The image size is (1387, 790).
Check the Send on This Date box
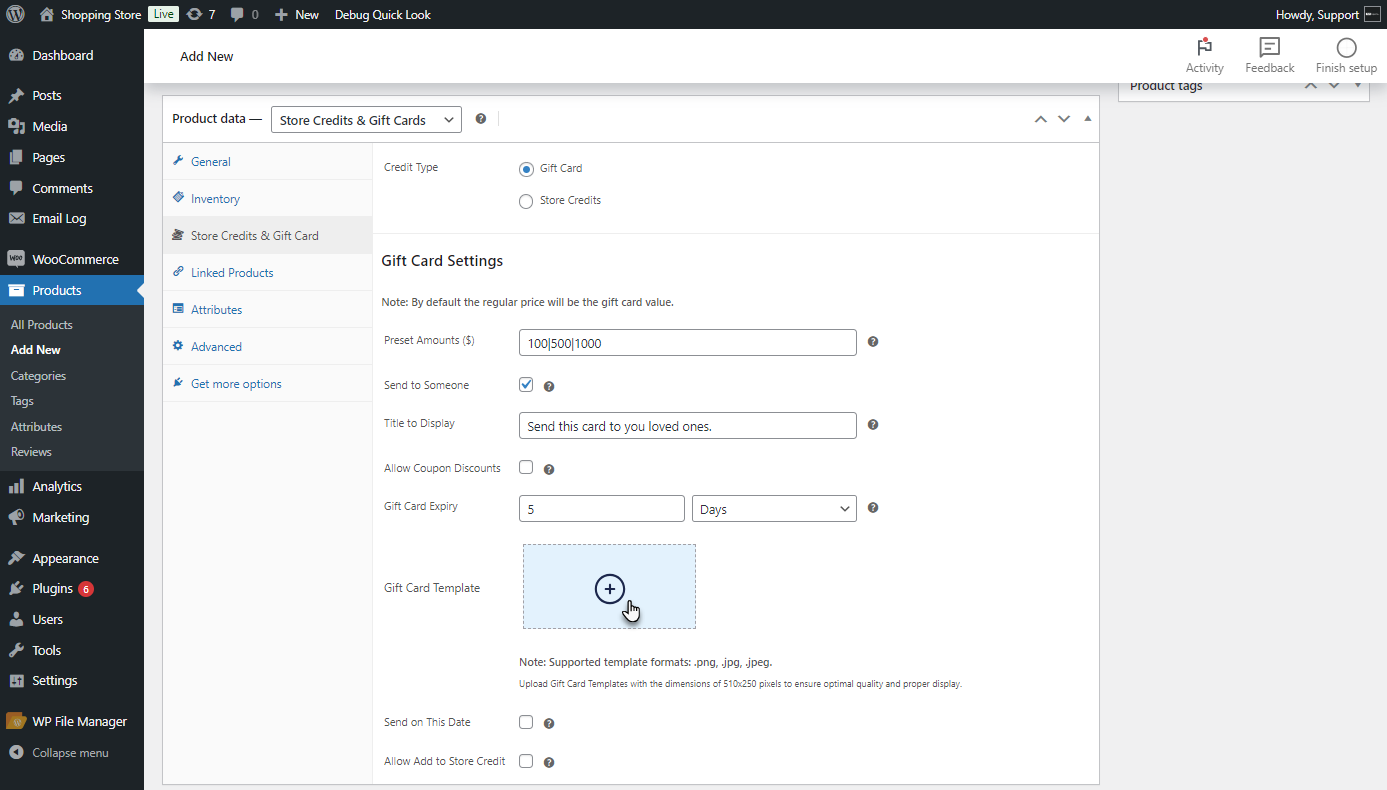click(526, 722)
